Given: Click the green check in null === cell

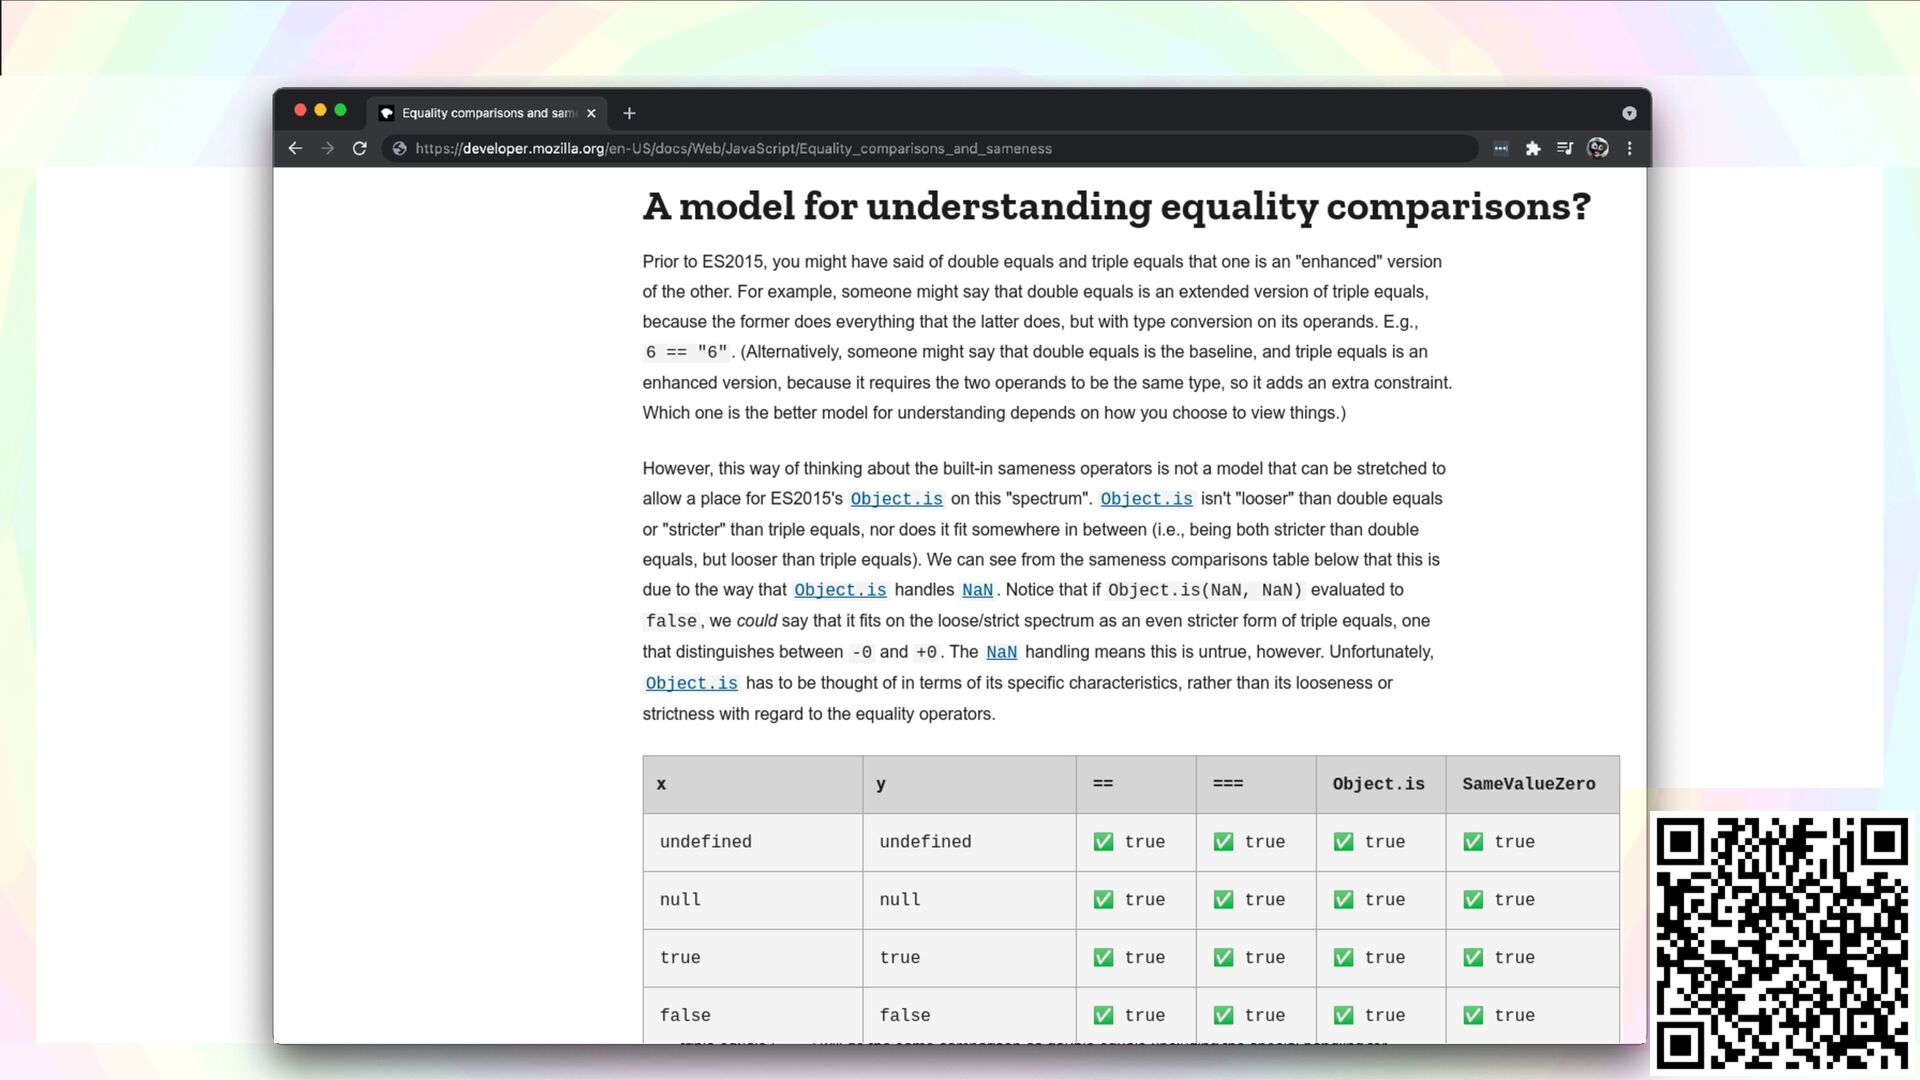Looking at the screenshot, I should [x=1223, y=900].
